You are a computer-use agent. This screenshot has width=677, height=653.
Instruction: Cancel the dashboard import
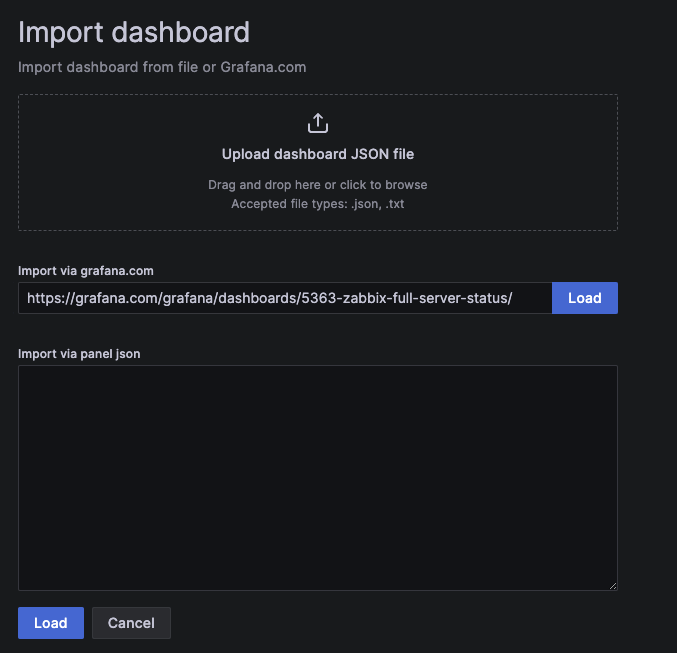pos(131,623)
